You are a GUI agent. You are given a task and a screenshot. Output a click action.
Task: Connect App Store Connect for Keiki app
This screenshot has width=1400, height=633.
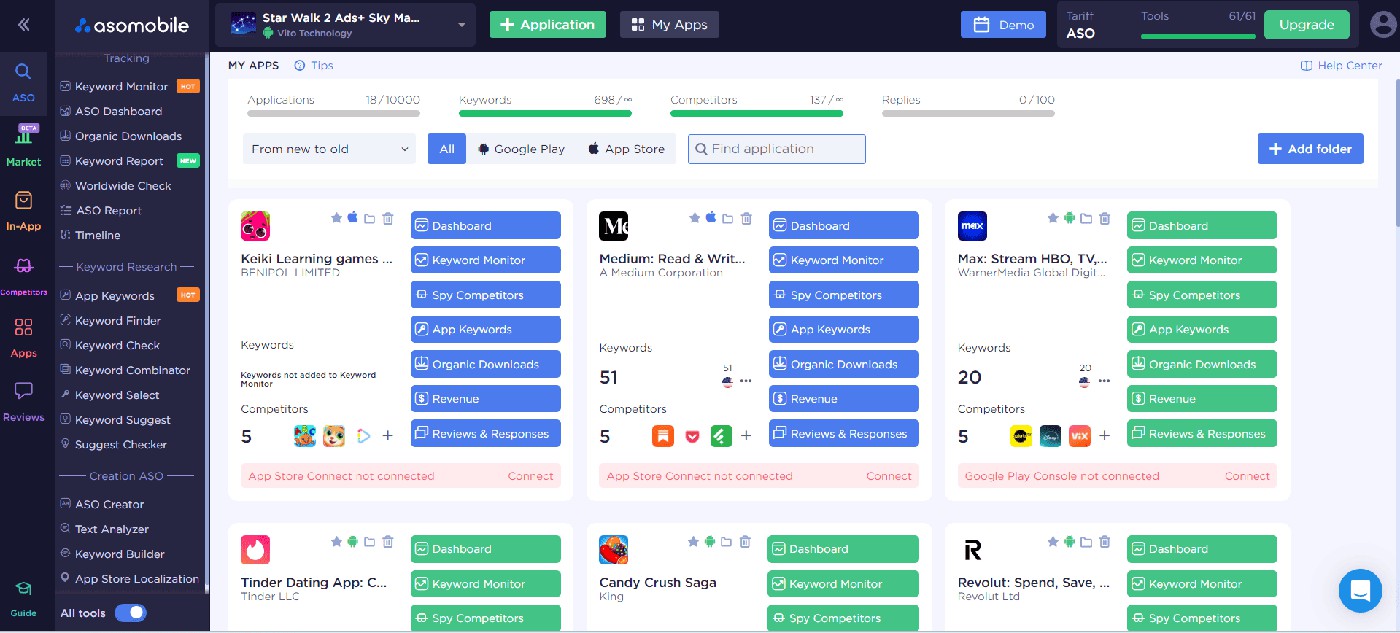530,476
